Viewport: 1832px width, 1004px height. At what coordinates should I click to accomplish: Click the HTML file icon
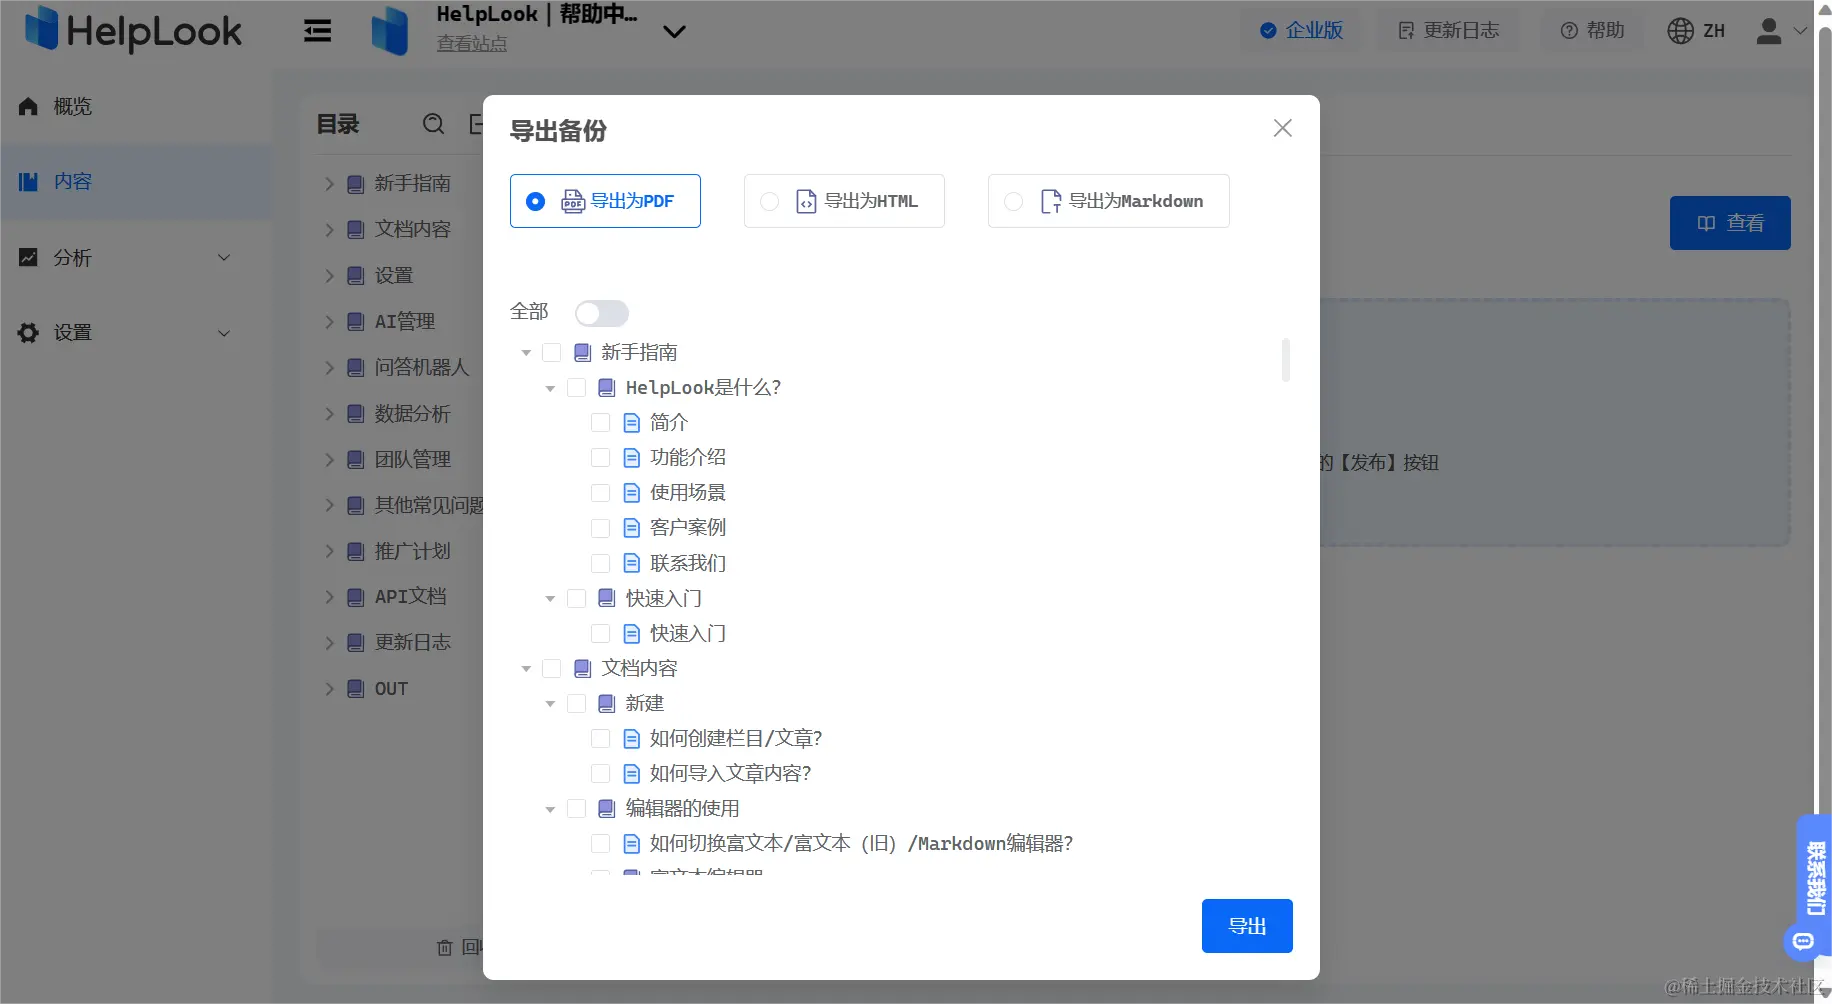click(806, 201)
